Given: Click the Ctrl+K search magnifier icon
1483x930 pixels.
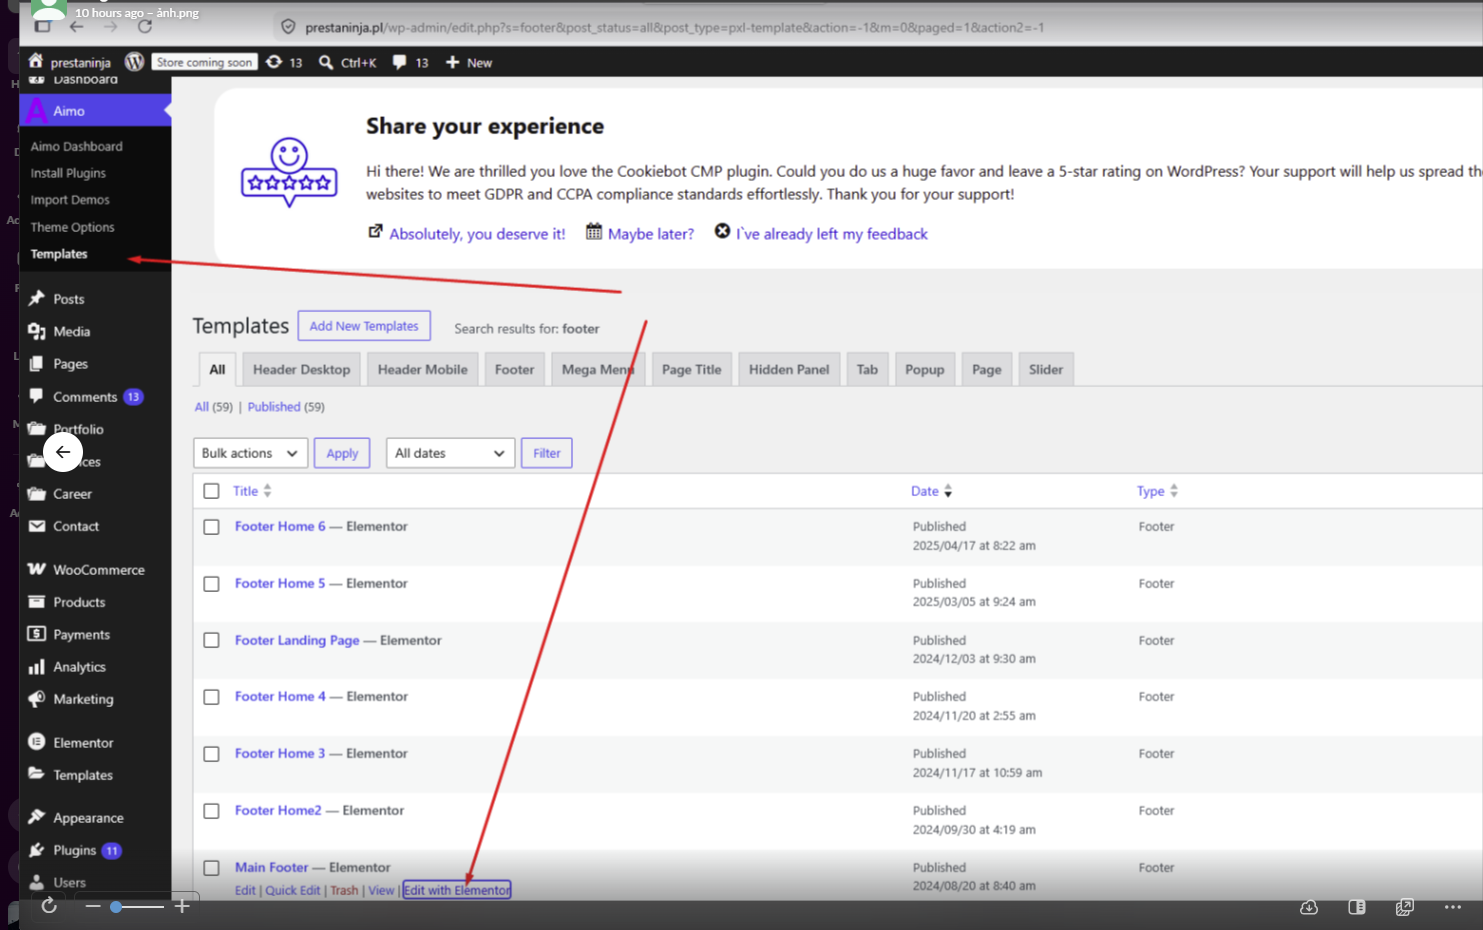Looking at the screenshot, I should tap(326, 62).
